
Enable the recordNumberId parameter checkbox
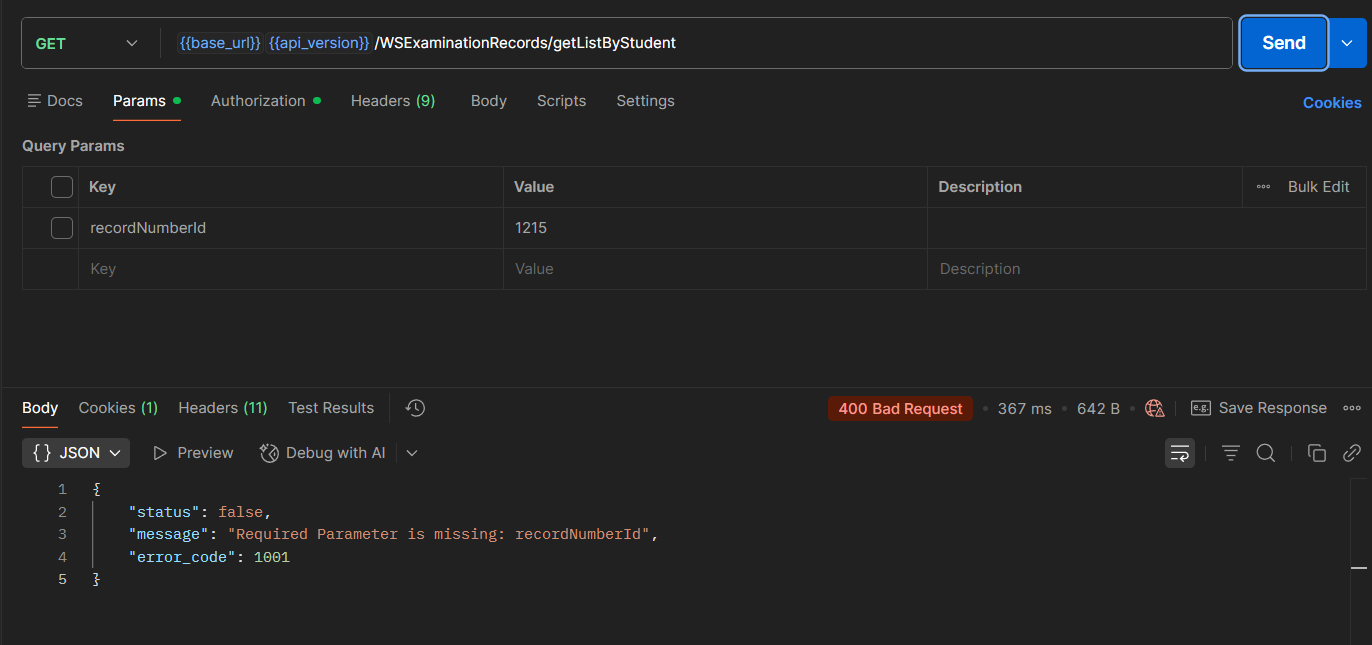(x=62, y=228)
